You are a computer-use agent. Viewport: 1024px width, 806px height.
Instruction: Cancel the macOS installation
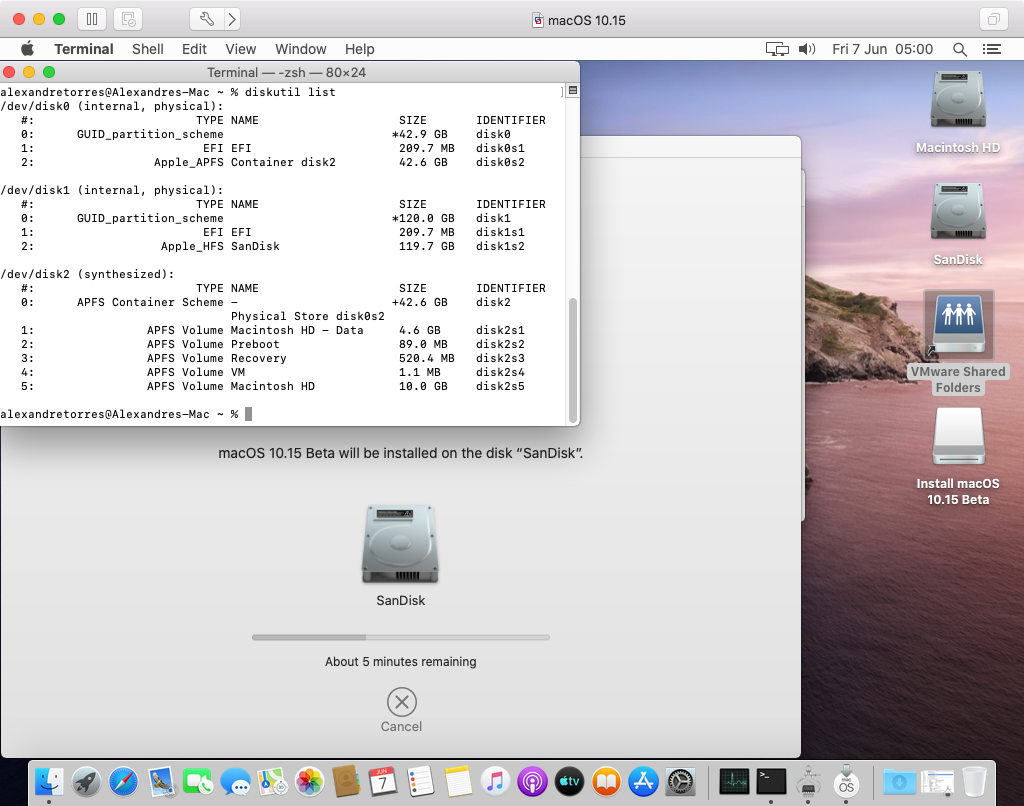point(401,702)
